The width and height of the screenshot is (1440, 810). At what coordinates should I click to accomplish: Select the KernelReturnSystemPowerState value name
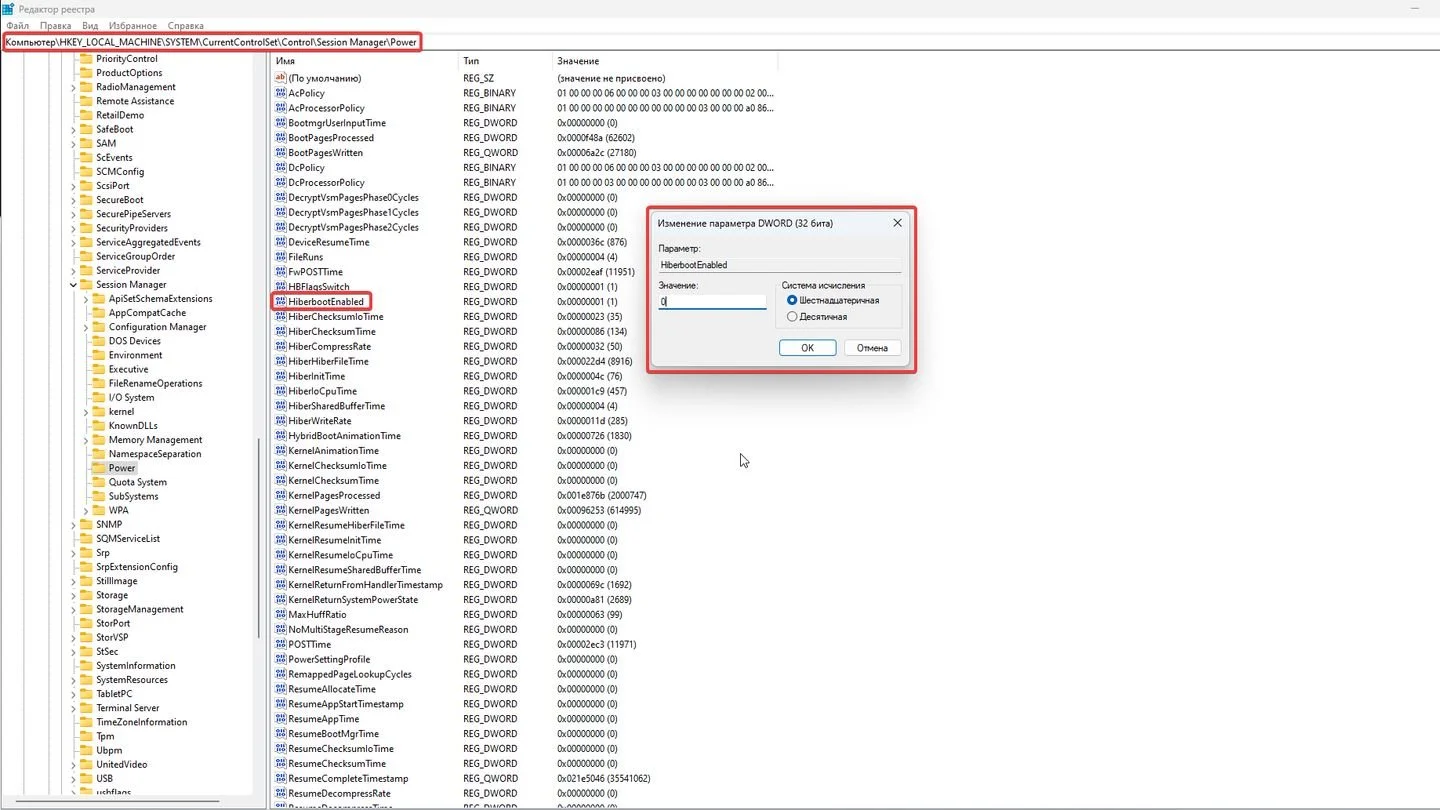click(353, 600)
